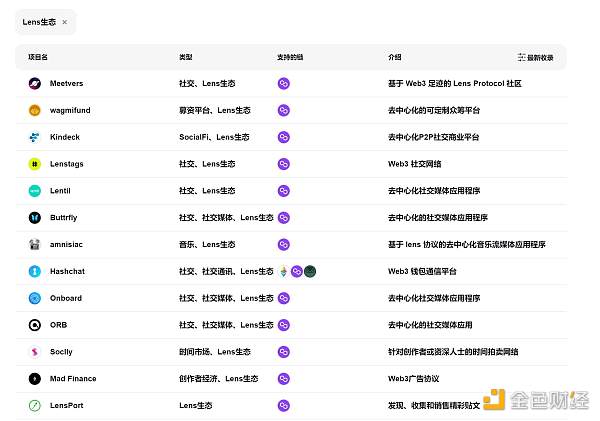Select the 支持的链 column header
600x421 pixels.
coord(290,57)
